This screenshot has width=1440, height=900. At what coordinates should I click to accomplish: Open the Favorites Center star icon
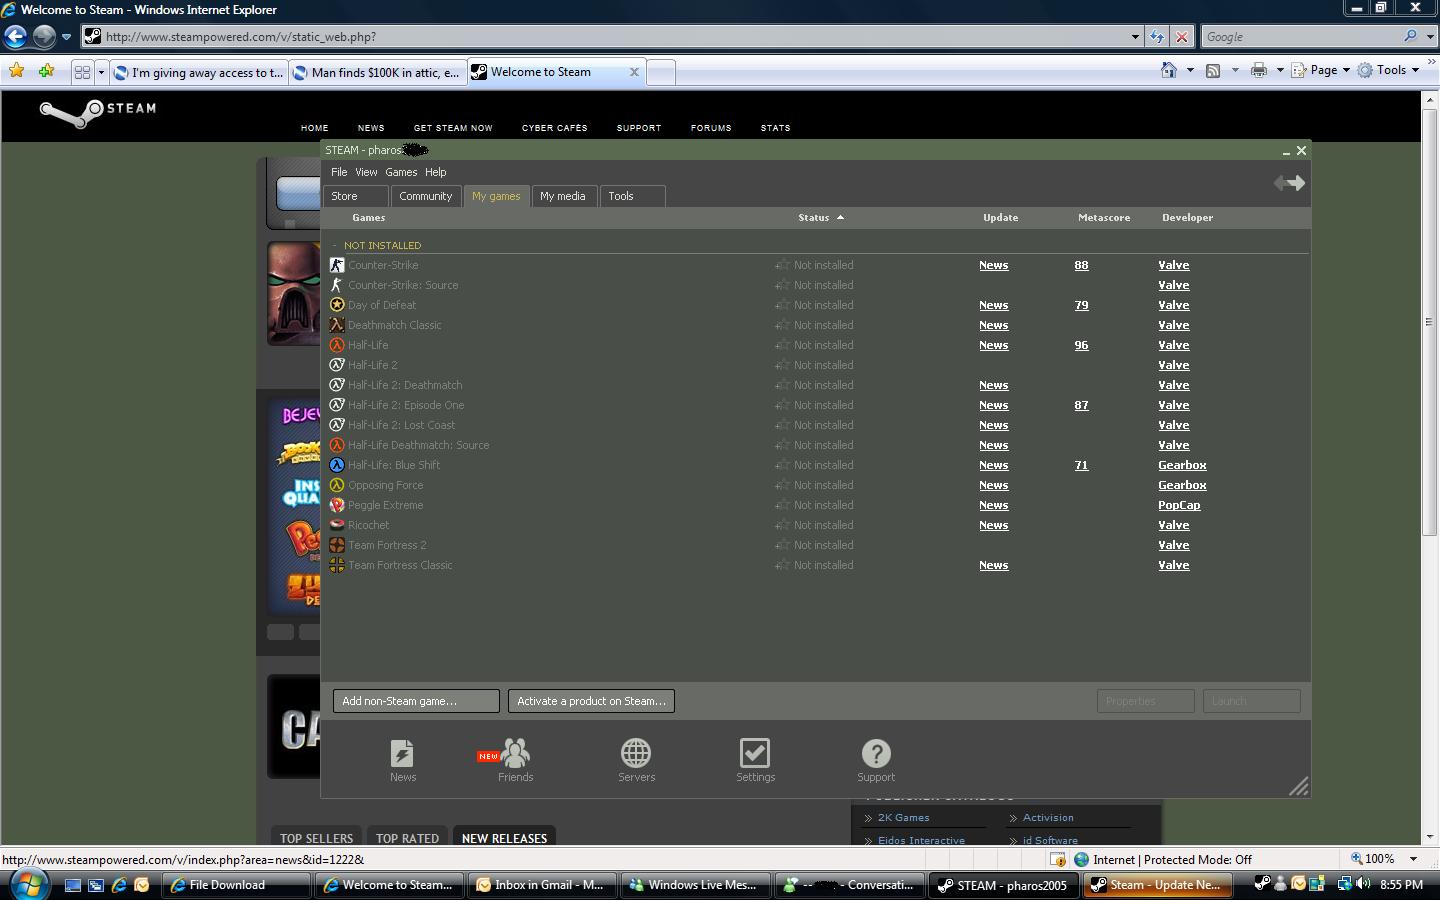tap(16, 71)
